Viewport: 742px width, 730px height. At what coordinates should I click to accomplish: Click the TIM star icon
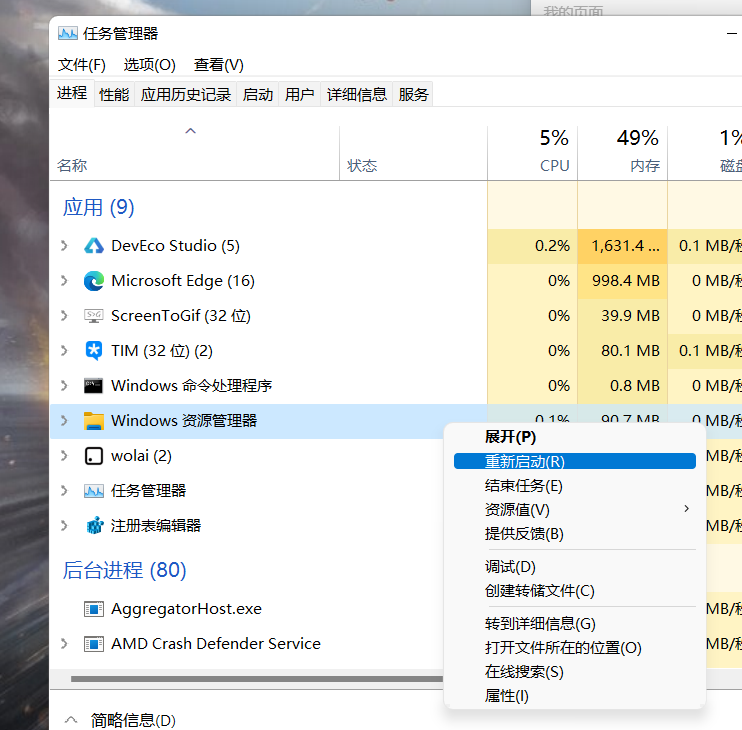[x=94, y=351]
